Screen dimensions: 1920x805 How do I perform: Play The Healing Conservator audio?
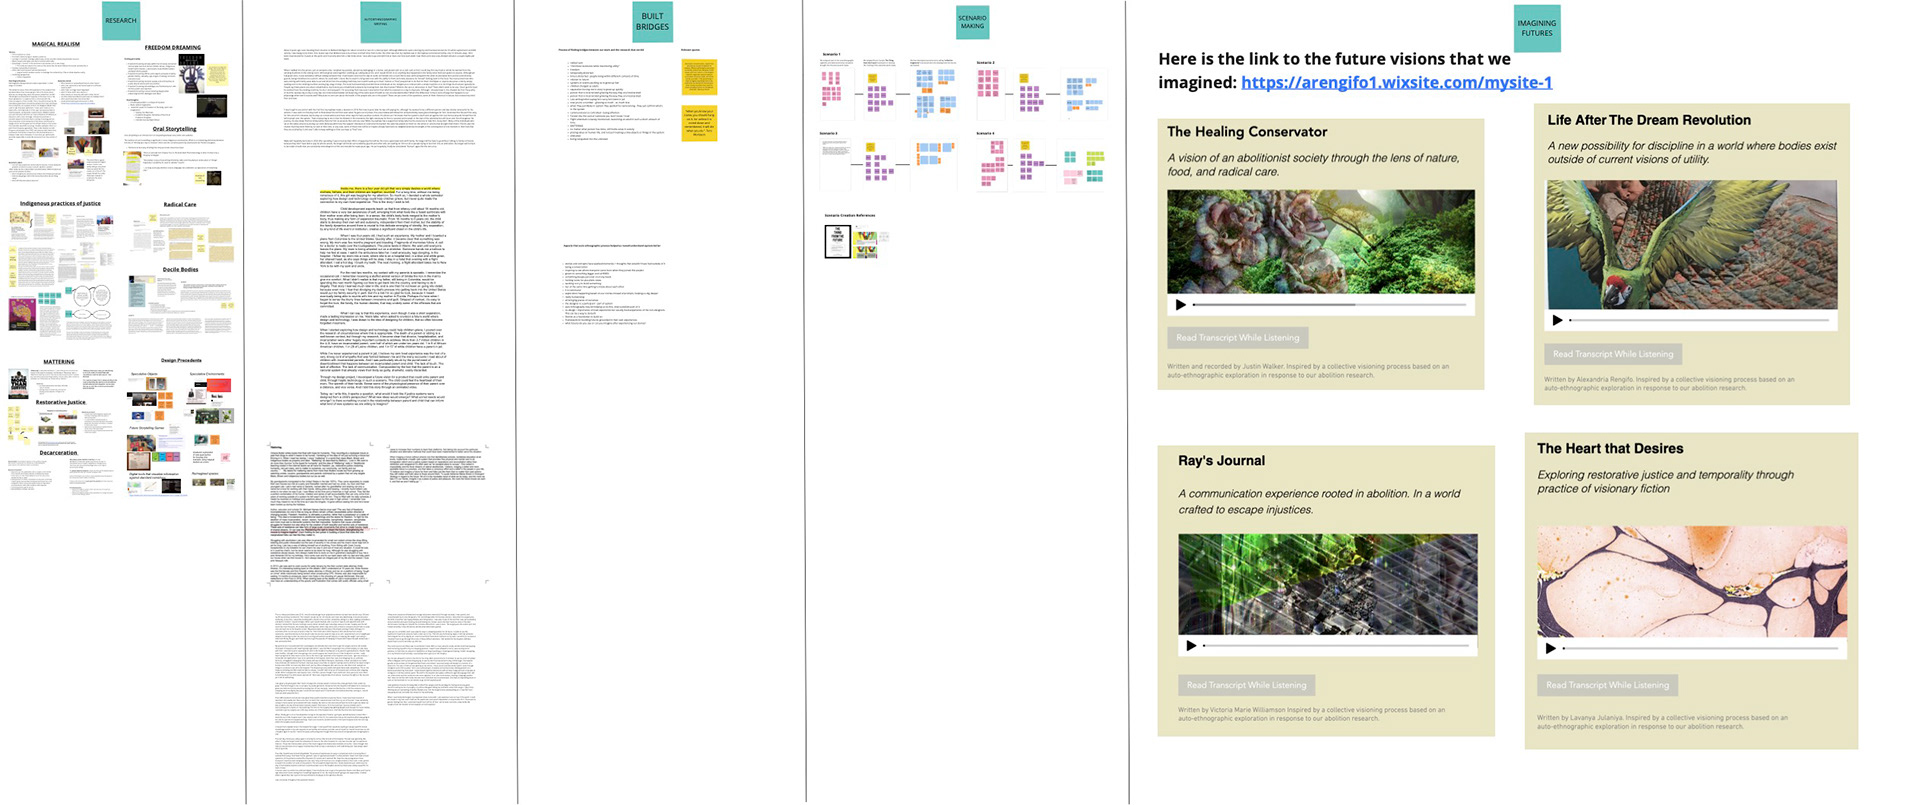tap(1181, 305)
